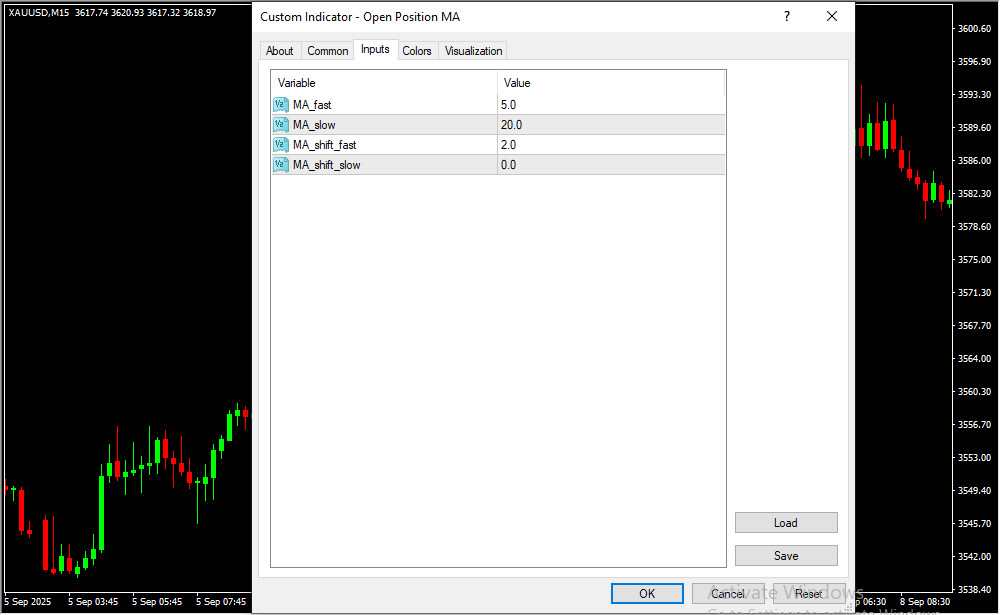Switch to the Colors tab
Viewport: 1000px width, 615px height.
[417, 51]
